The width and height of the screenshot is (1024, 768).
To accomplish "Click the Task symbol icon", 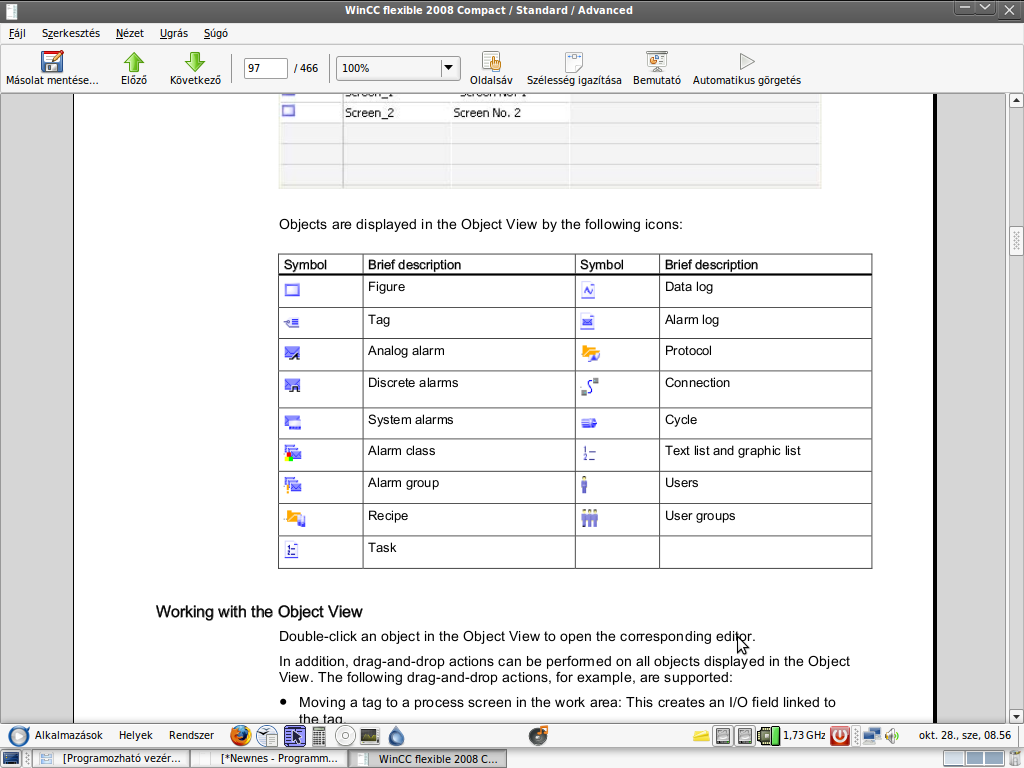I will (291, 551).
